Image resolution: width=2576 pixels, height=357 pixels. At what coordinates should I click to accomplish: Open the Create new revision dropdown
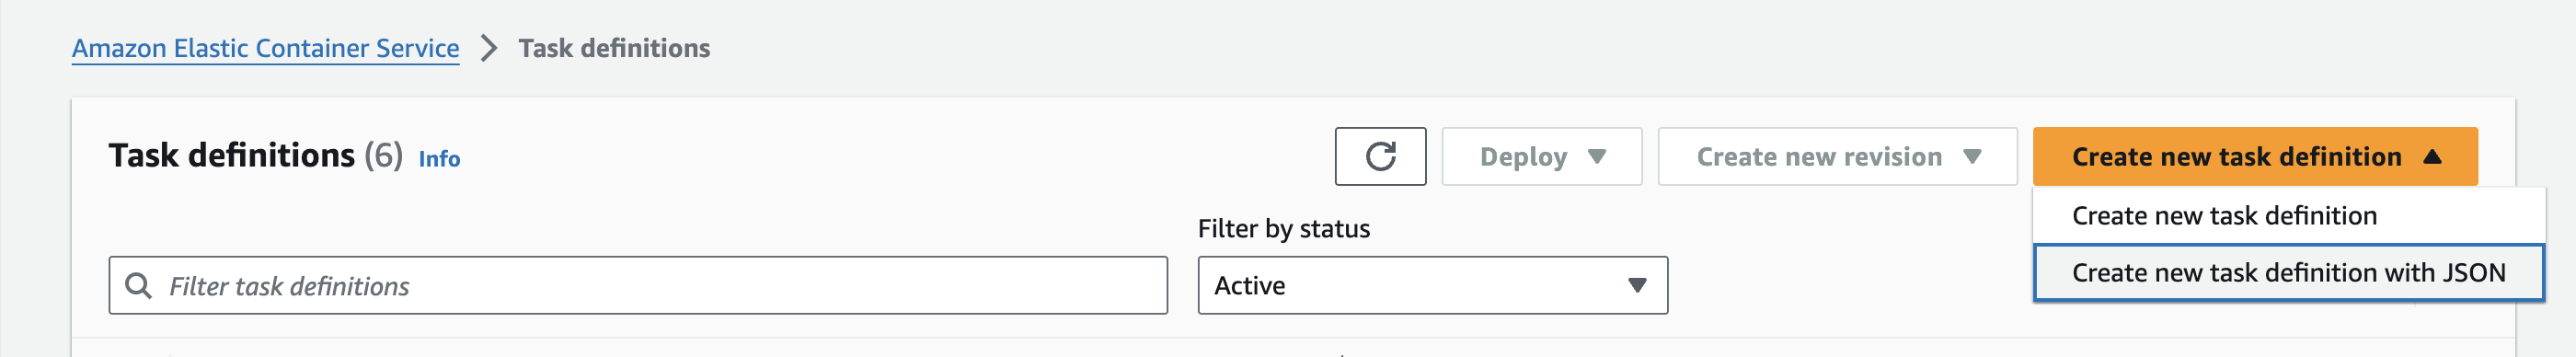(1837, 156)
